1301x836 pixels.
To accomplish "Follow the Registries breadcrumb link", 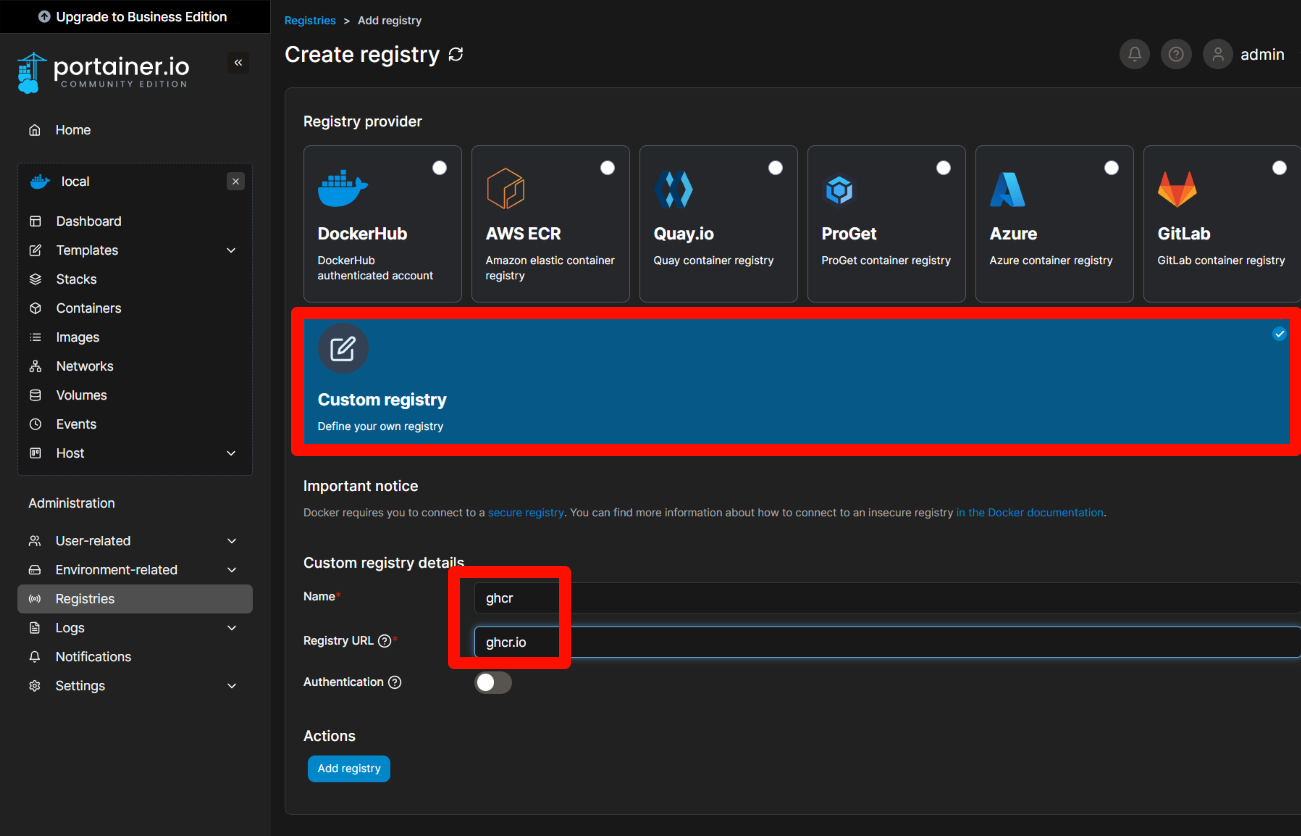I will click(310, 21).
